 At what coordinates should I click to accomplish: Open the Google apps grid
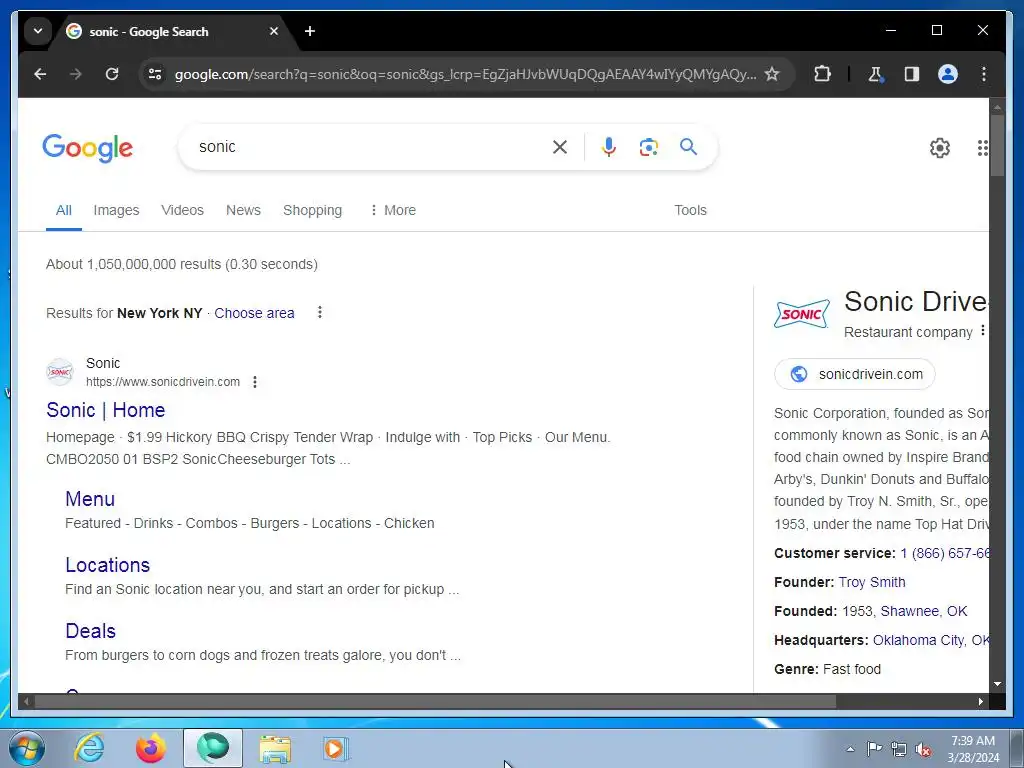(982, 148)
